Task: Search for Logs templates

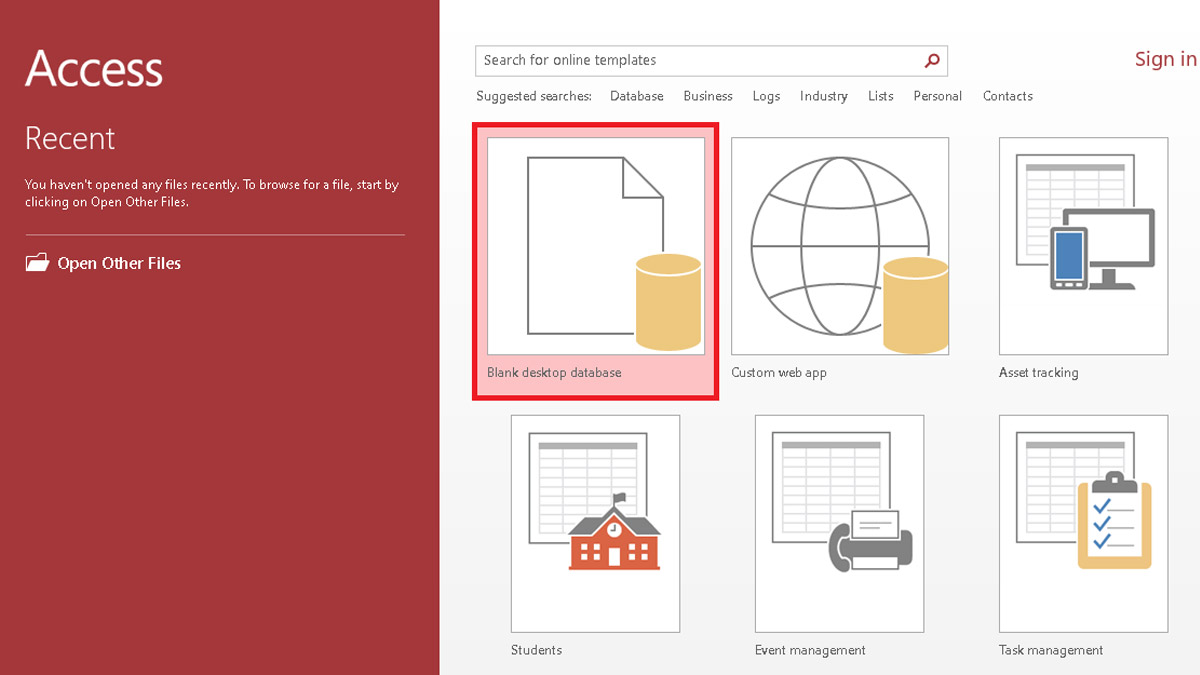Action: tap(766, 96)
